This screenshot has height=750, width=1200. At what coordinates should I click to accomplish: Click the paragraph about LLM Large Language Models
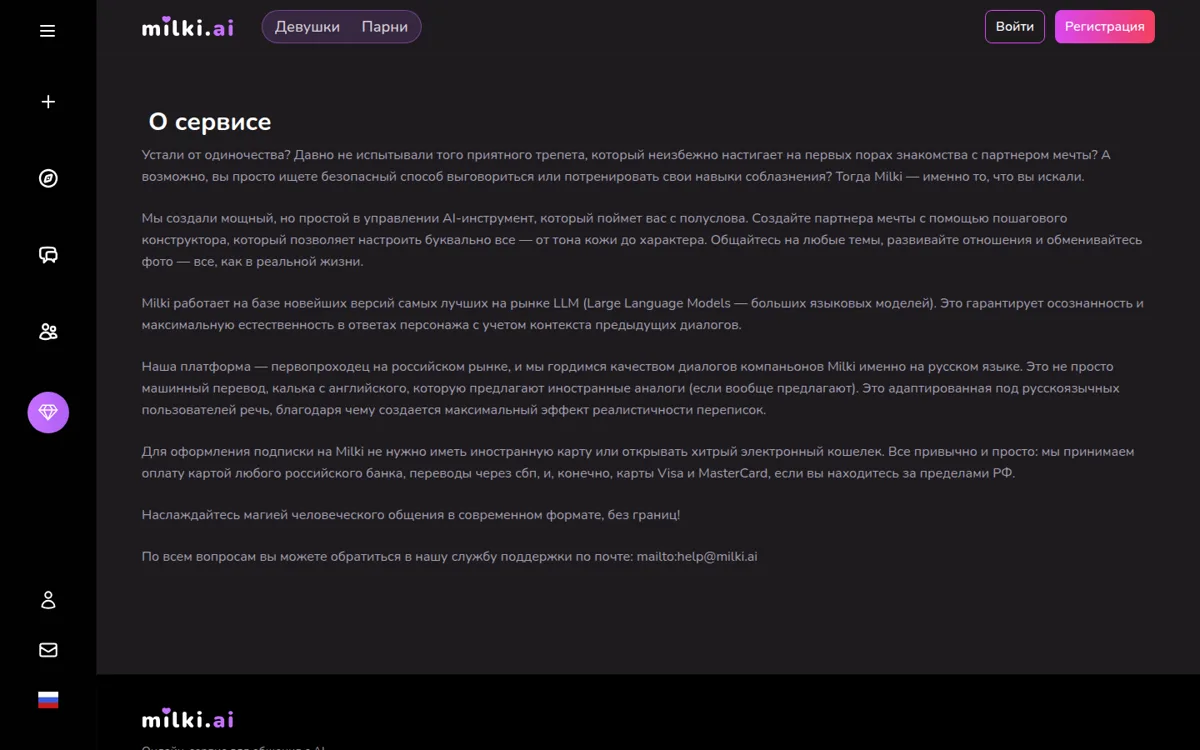pyautogui.click(x=642, y=314)
